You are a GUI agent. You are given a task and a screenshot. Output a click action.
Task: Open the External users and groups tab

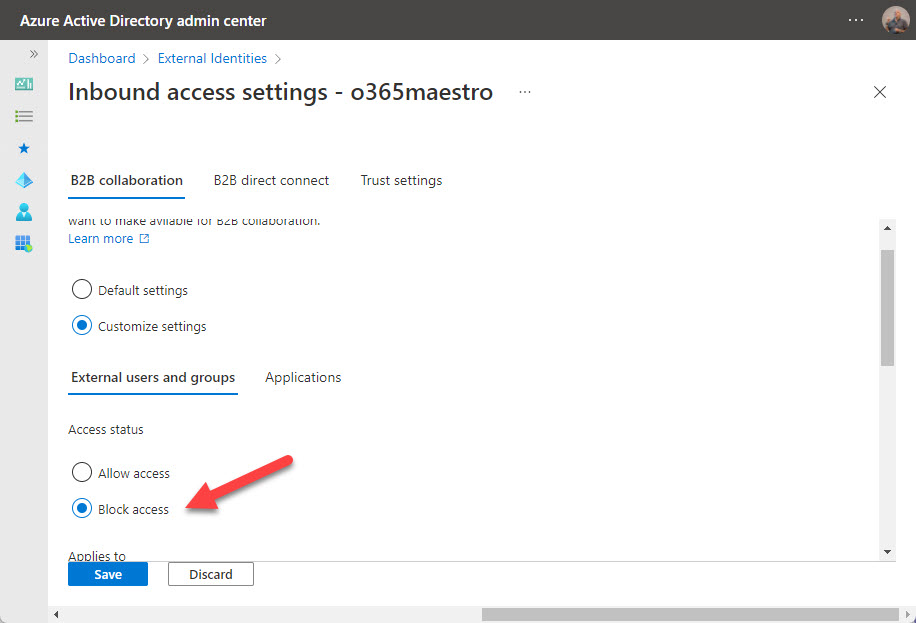pyautogui.click(x=153, y=378)
